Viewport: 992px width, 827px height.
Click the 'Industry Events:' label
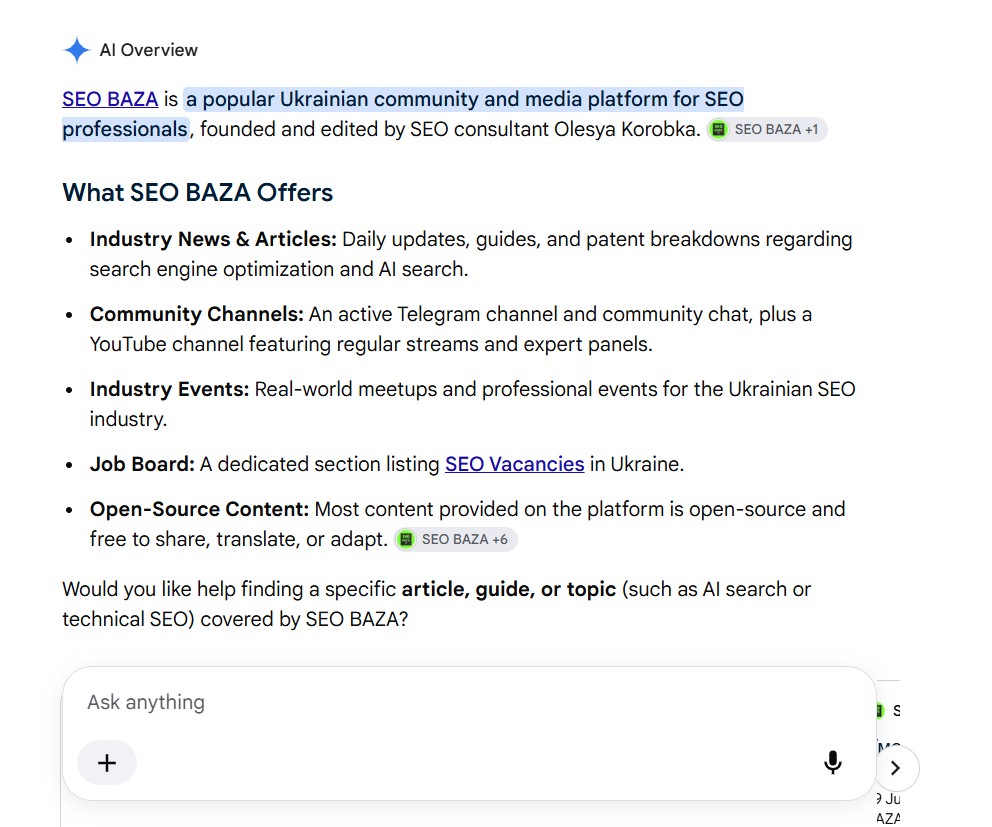(170, 389)
